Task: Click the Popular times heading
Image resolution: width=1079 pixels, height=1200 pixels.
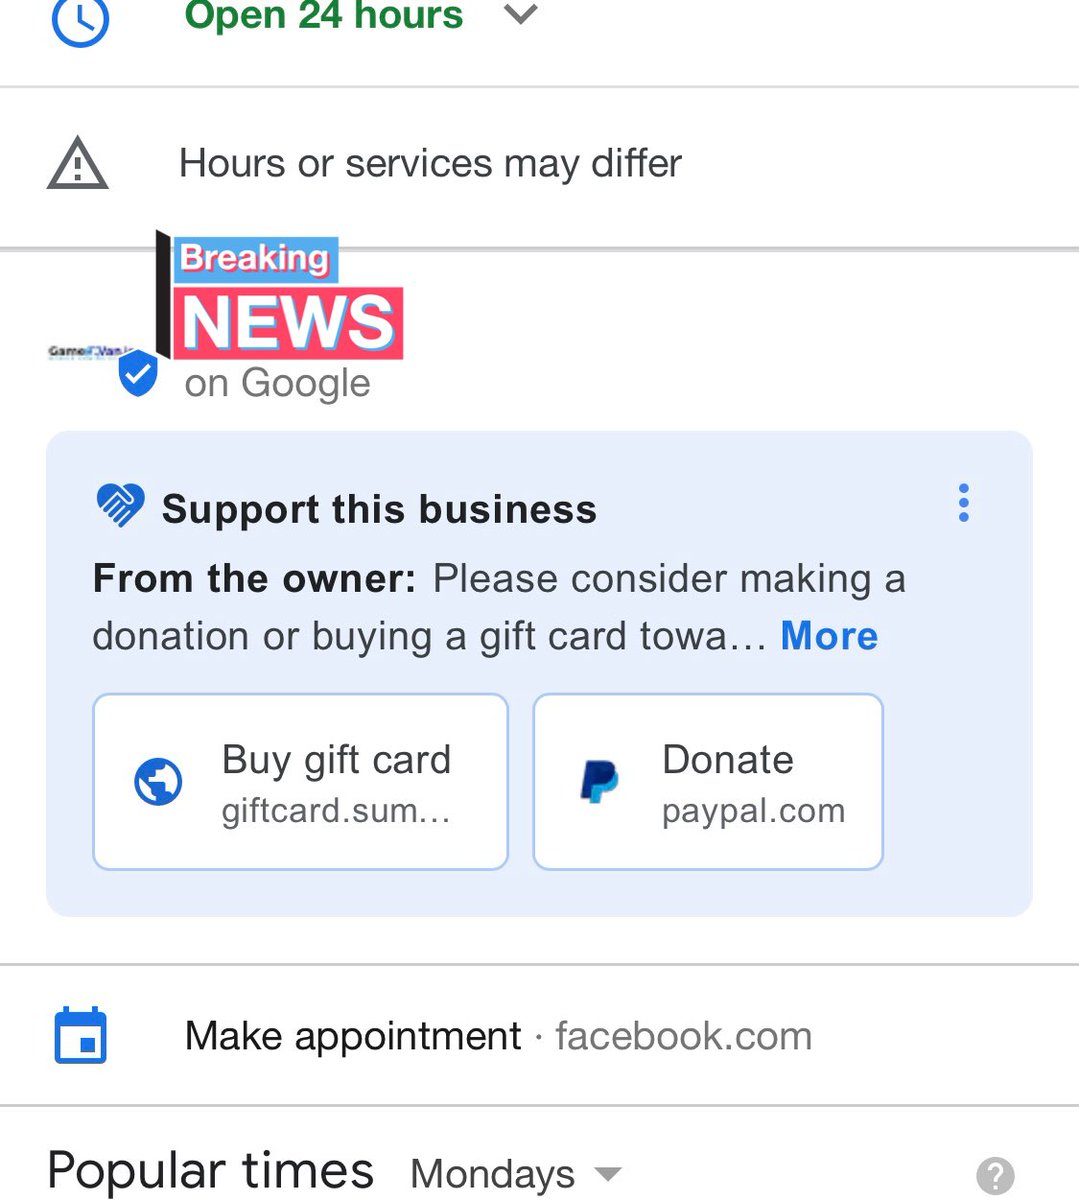Action: point(210,1172)
